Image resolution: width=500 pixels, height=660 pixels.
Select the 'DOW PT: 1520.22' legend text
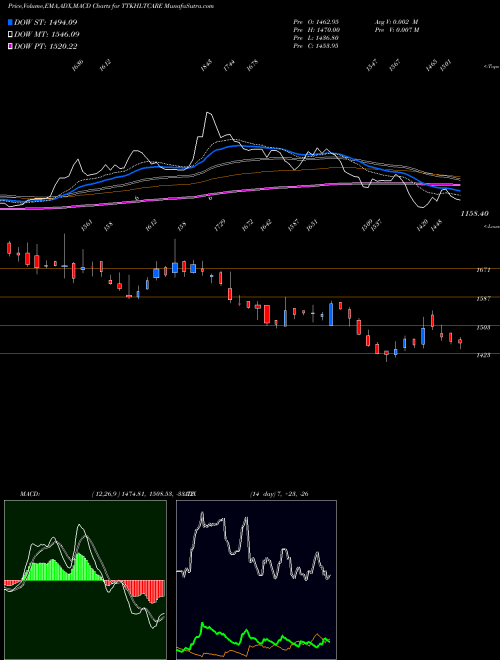click(45, 46)
